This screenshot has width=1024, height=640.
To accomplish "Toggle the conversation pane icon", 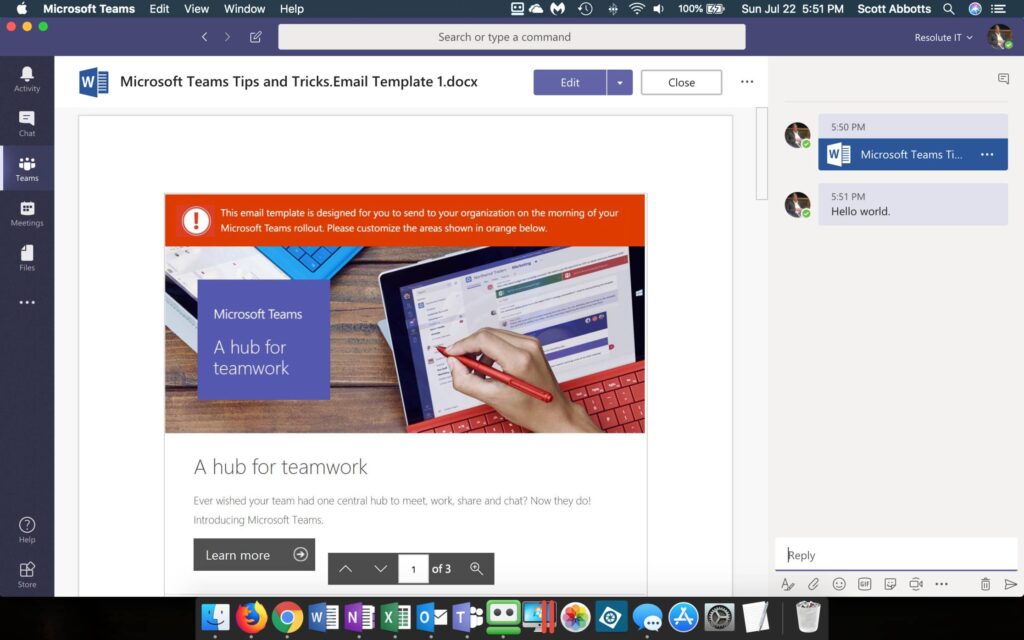I will pyautogui.click(x=1004, y=79).
